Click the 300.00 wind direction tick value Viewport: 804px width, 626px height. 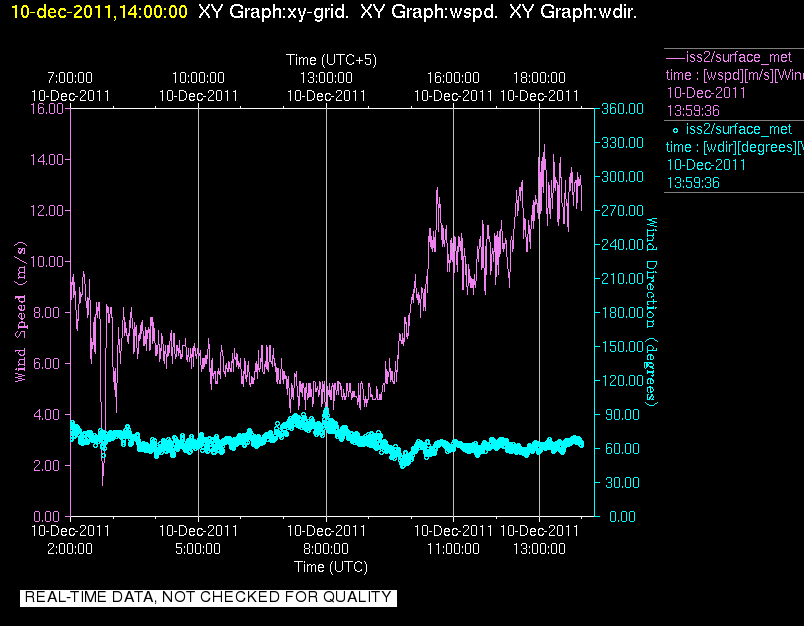coord(622,176)
